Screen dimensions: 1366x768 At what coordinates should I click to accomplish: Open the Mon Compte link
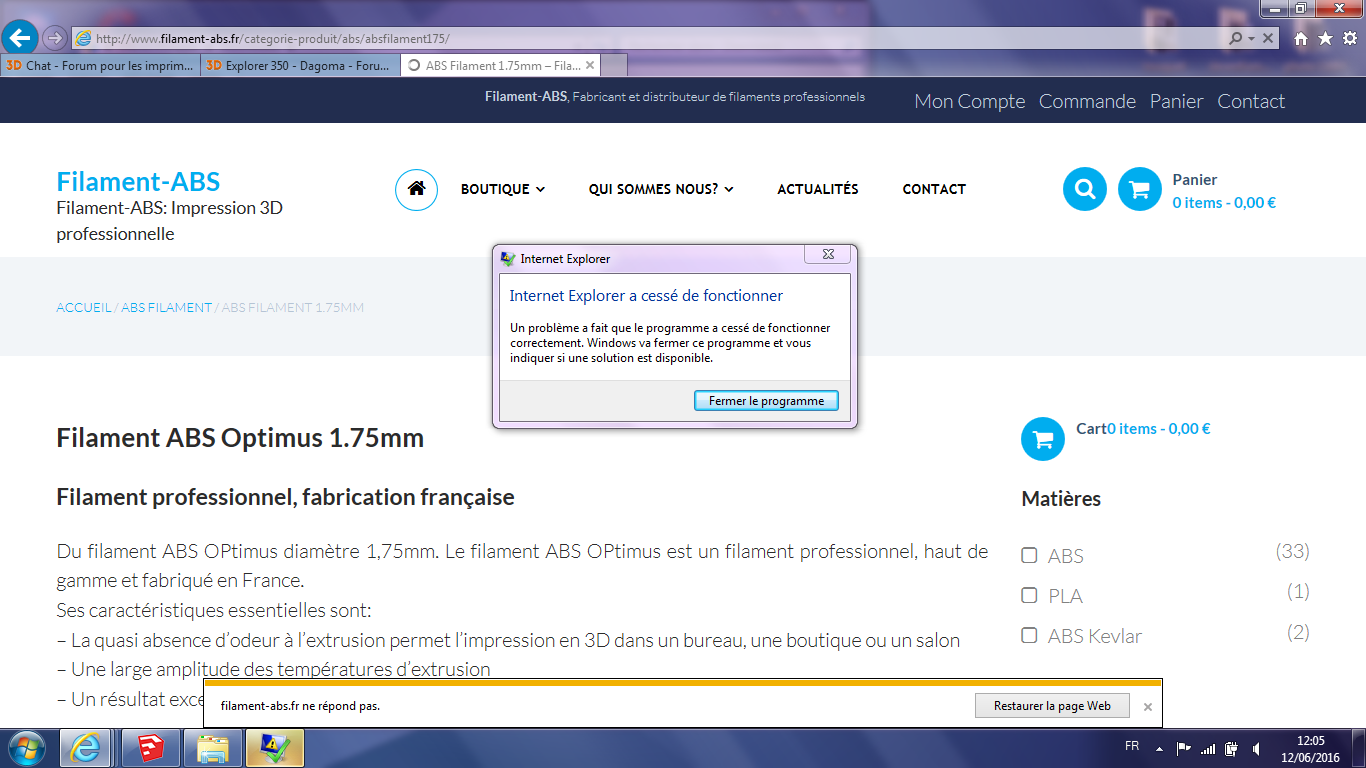tap(970, 101)
